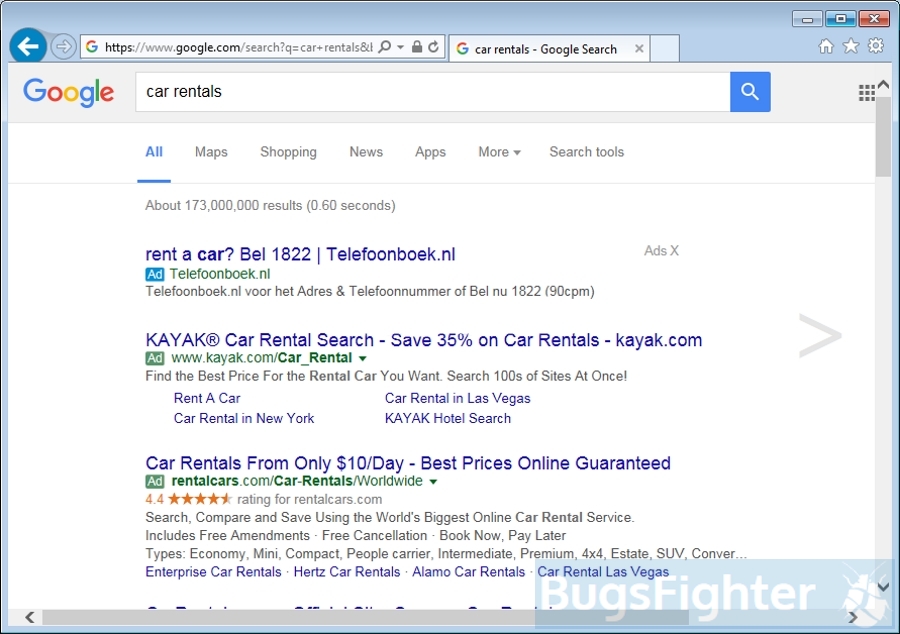This screenshot has height=634, width=900.
Task: Refresh the page with the reload icon
Action: (x=434, y=47)
